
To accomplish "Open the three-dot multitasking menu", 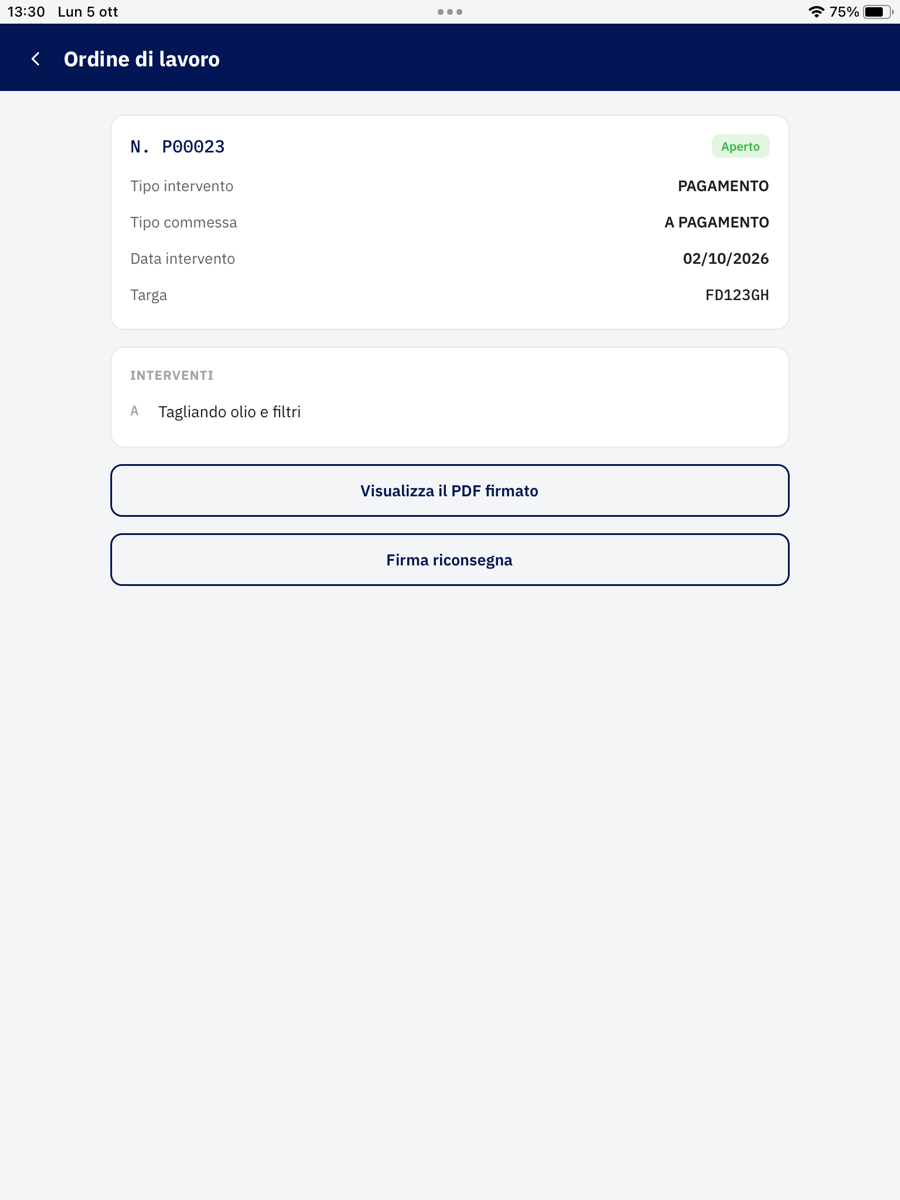I will tap(450, 12).
